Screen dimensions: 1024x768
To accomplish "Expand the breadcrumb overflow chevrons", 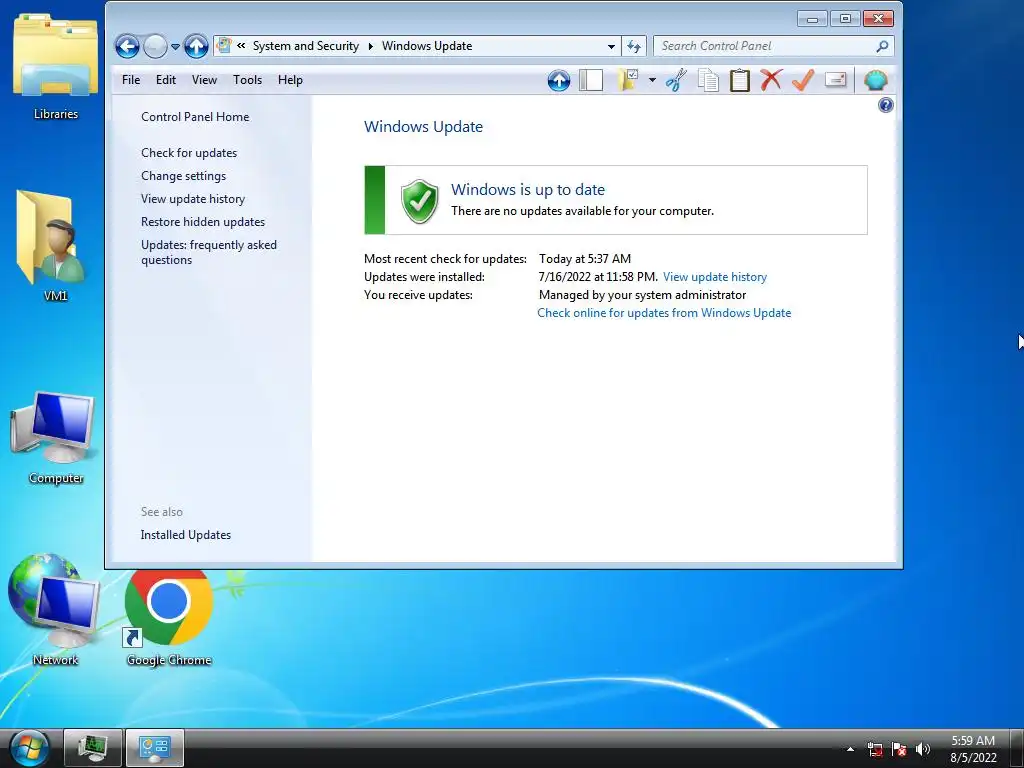I will coord(241,46).
